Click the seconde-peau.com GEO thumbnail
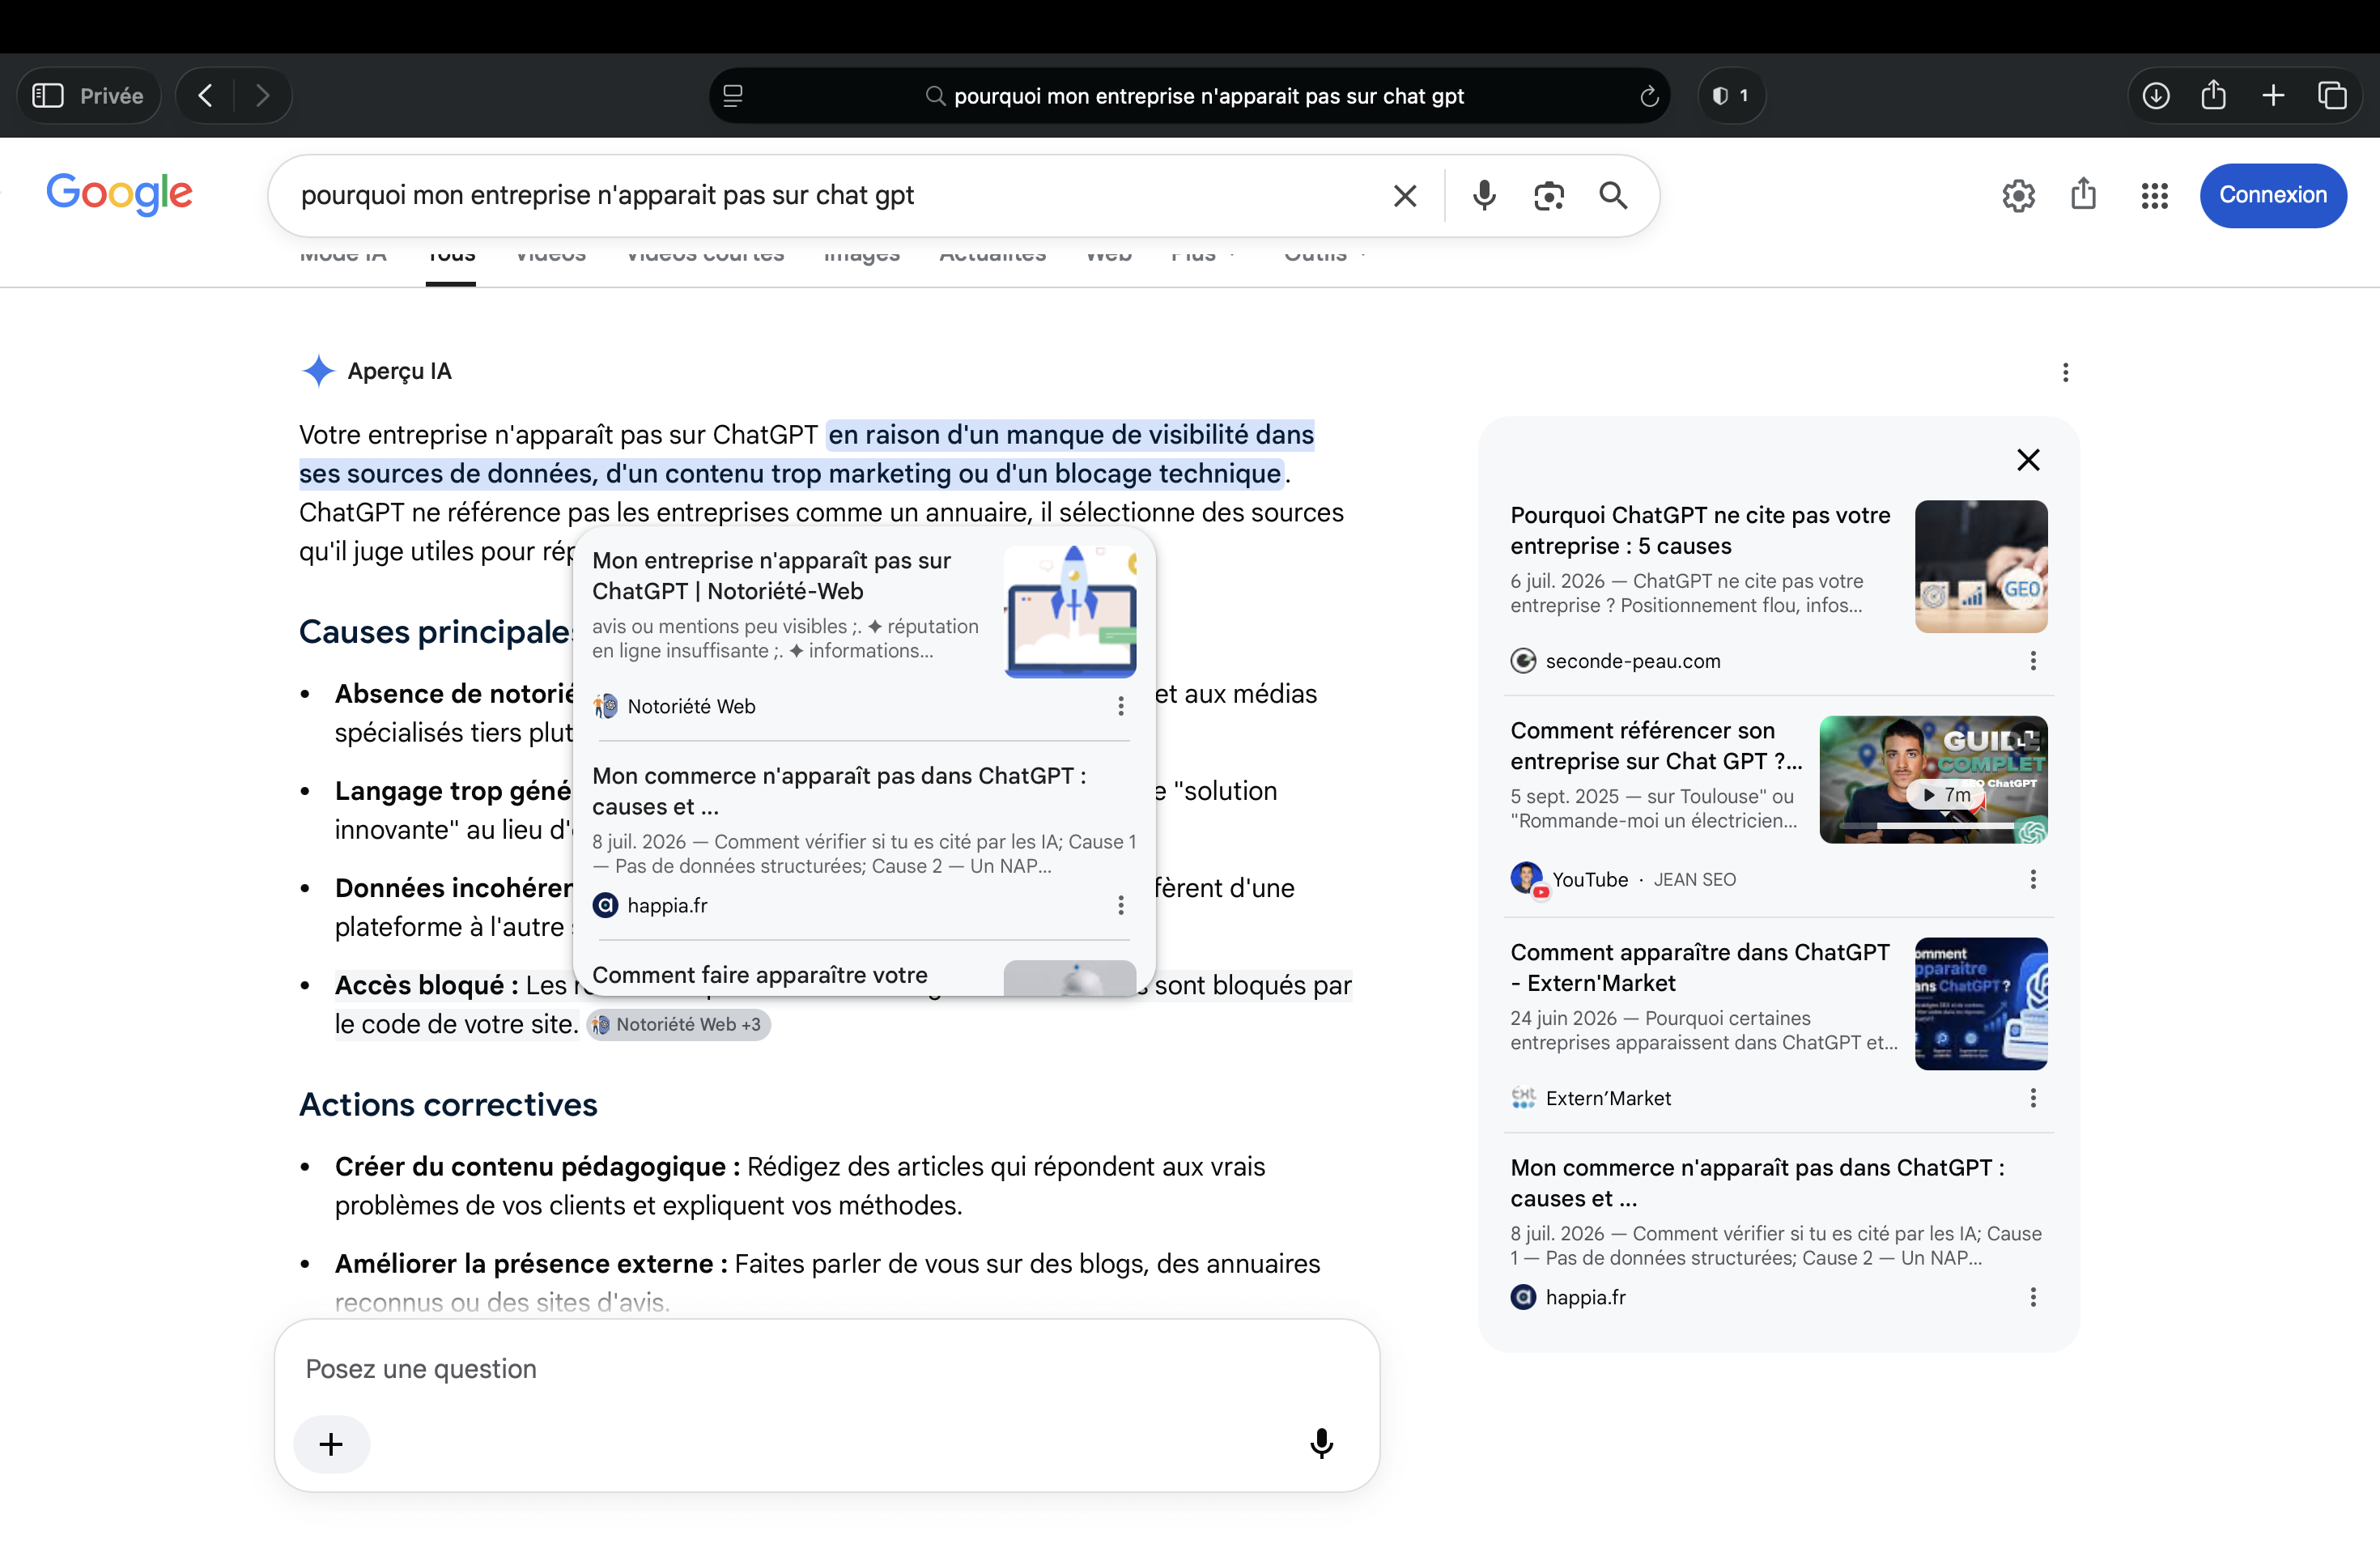 (1980, 566)
